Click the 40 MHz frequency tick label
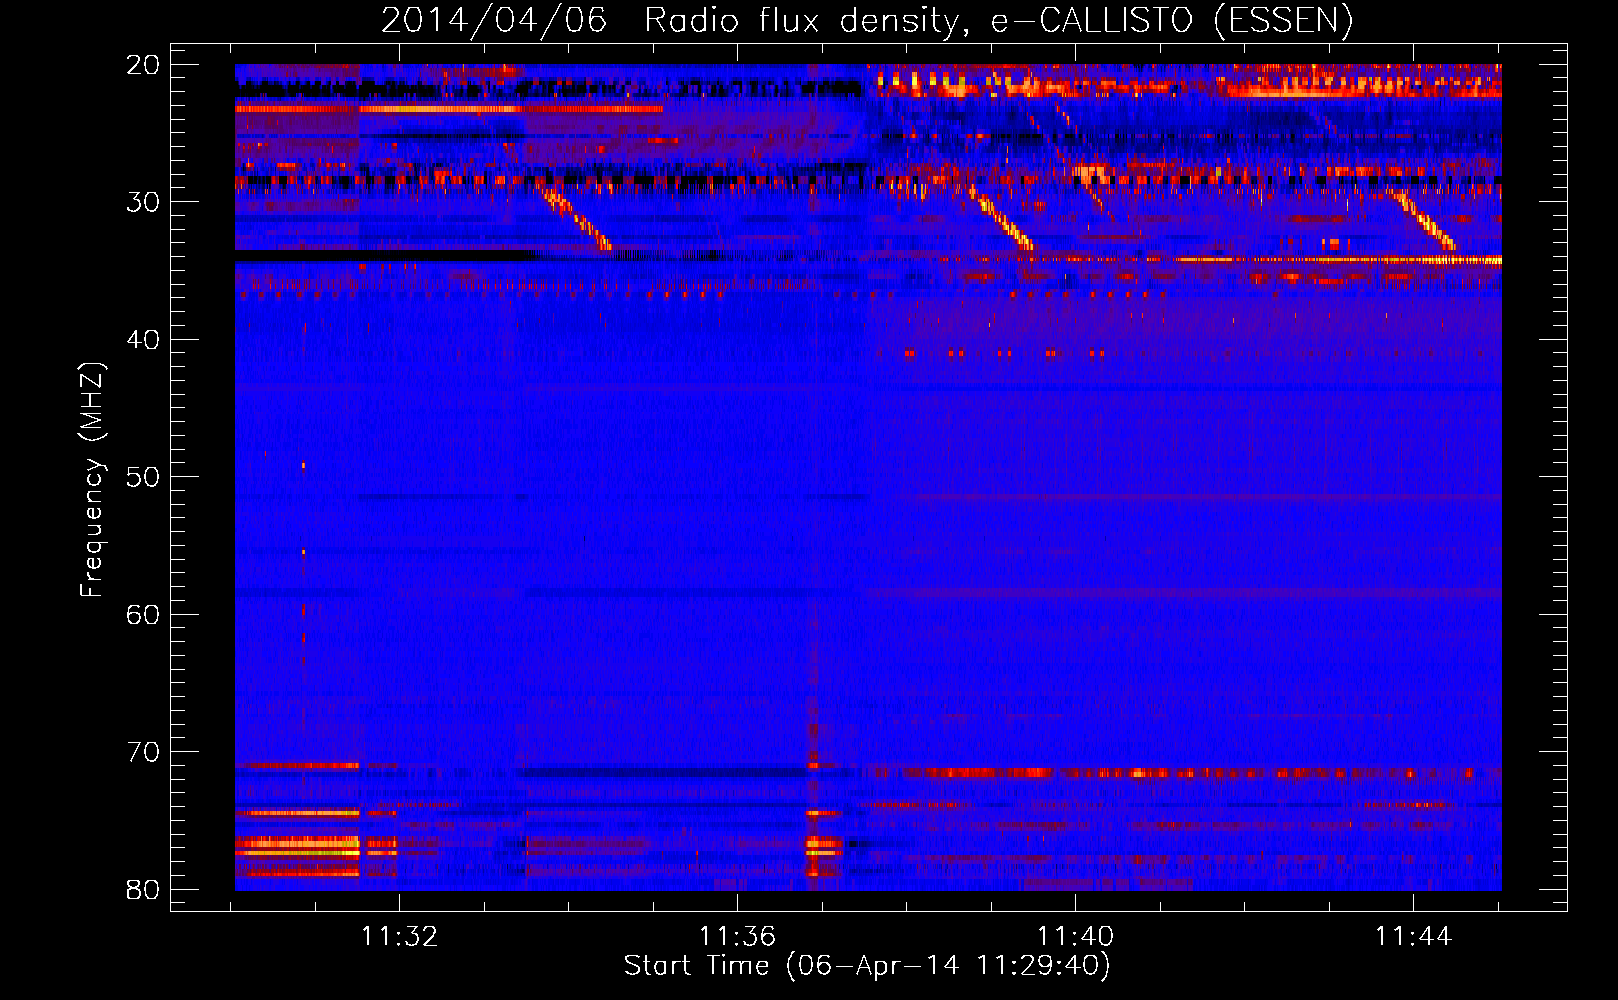Image resolution: width=1618 pixels, height=1000 pixels. pos(143,340)
